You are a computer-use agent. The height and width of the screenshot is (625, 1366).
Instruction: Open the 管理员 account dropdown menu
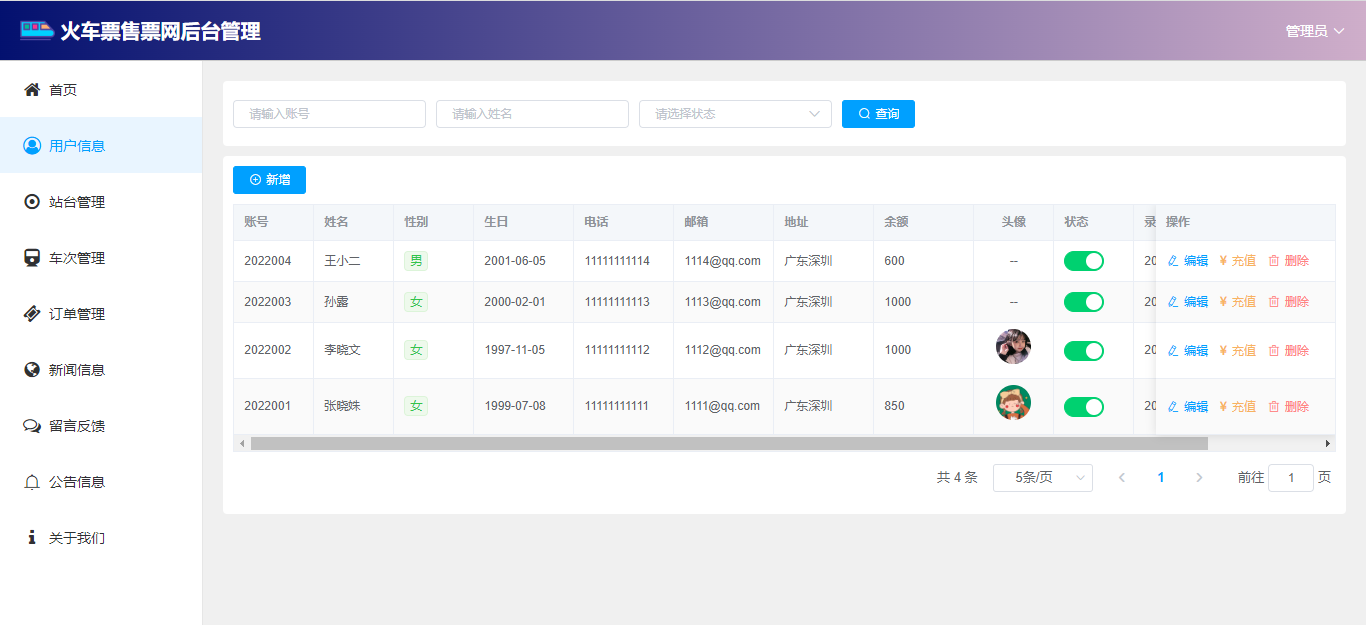(1314, 31)
